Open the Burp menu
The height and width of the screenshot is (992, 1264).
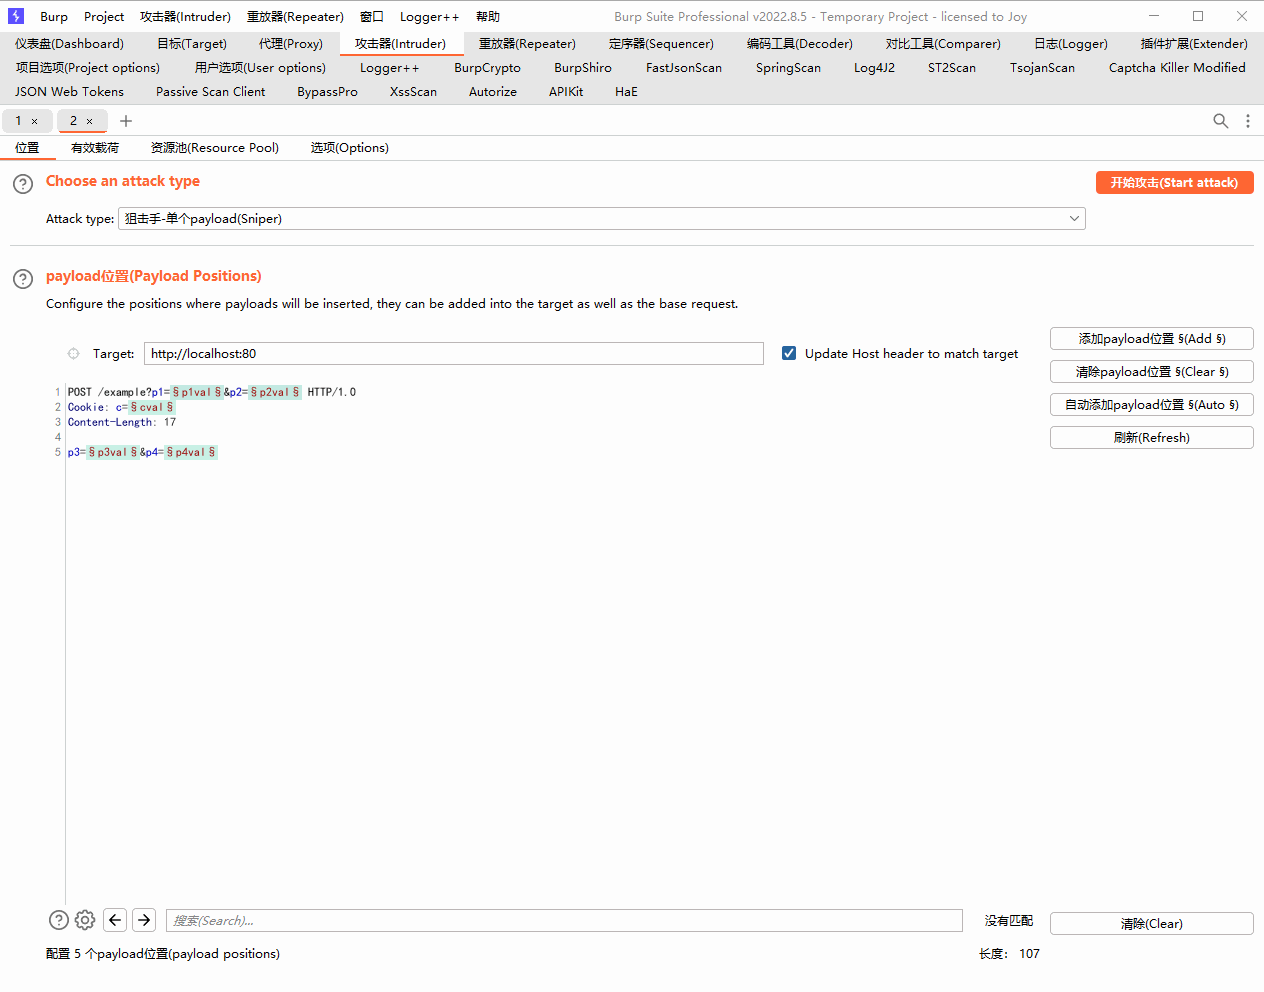[x=54, y=17]
